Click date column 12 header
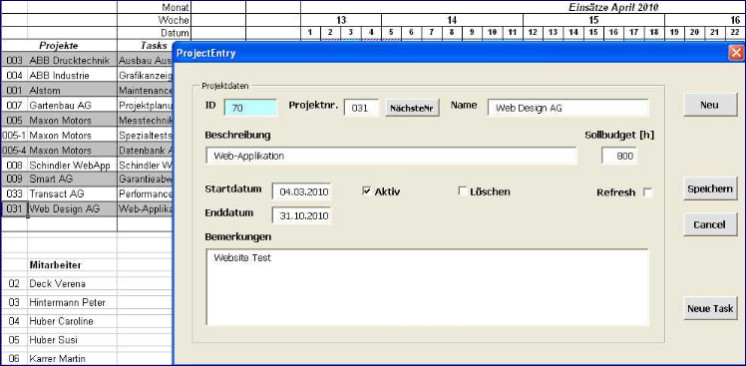The width and height of the screenshot is (746, 366). tap(533, 33)
